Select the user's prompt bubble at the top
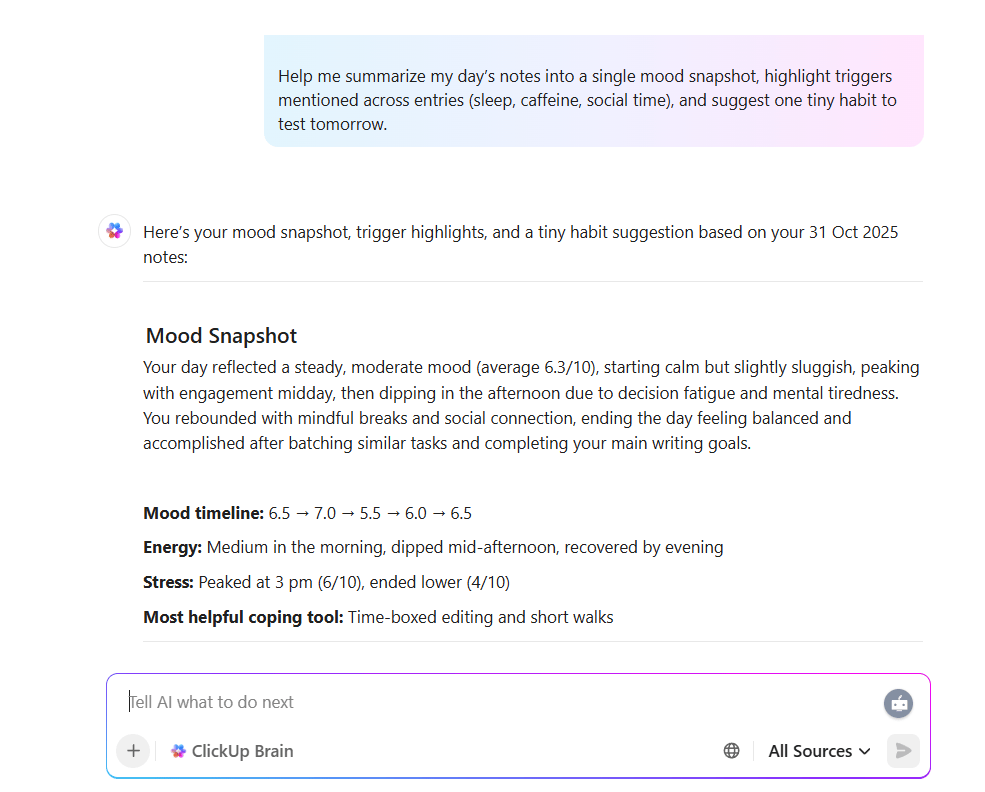Screen dimensions: 985x792 [592, 91]
